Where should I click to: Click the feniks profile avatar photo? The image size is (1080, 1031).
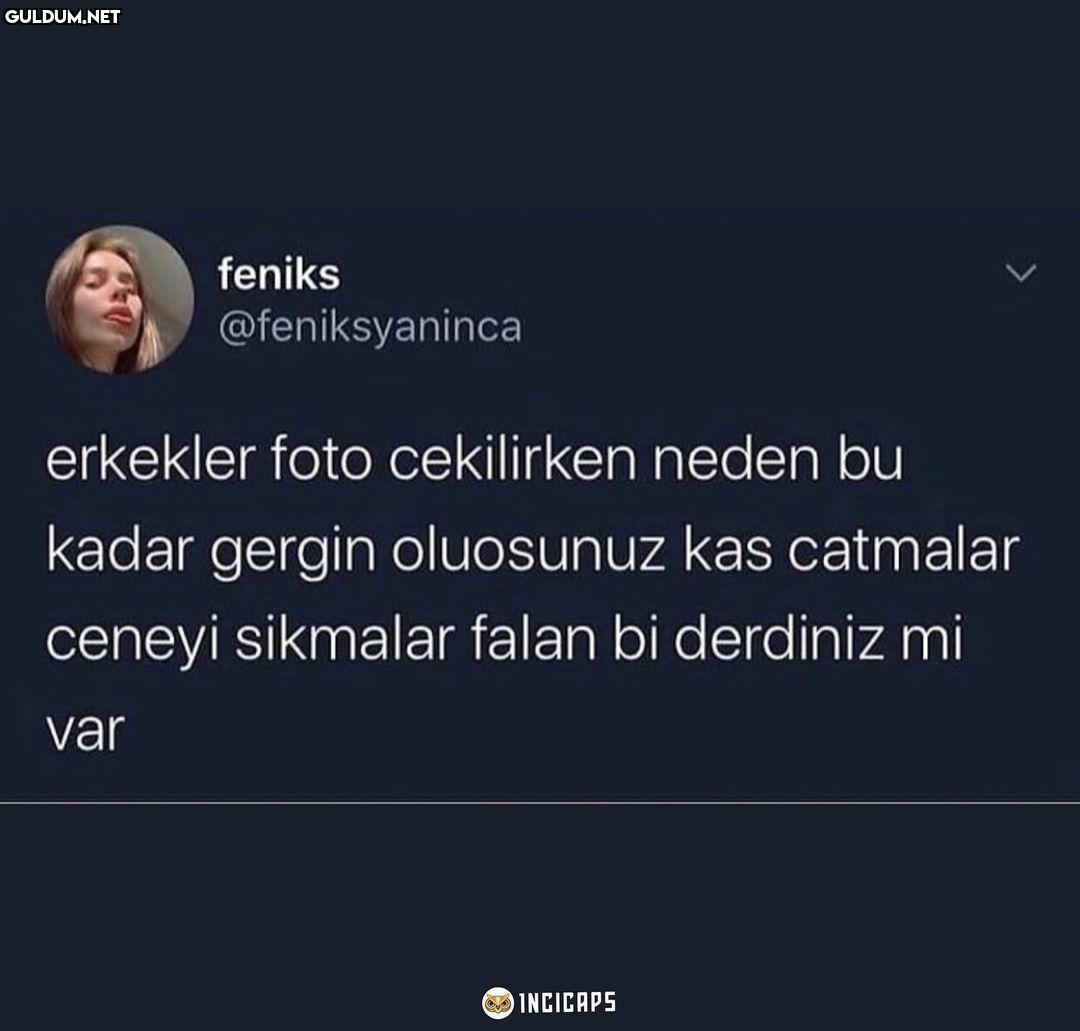(x=119, y=300)
